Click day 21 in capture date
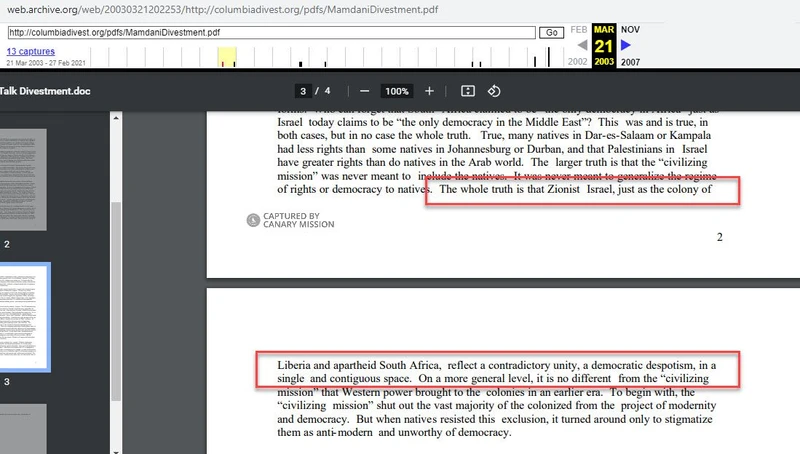This screenshot has height=454, width=800. click(x=604, y=46)
